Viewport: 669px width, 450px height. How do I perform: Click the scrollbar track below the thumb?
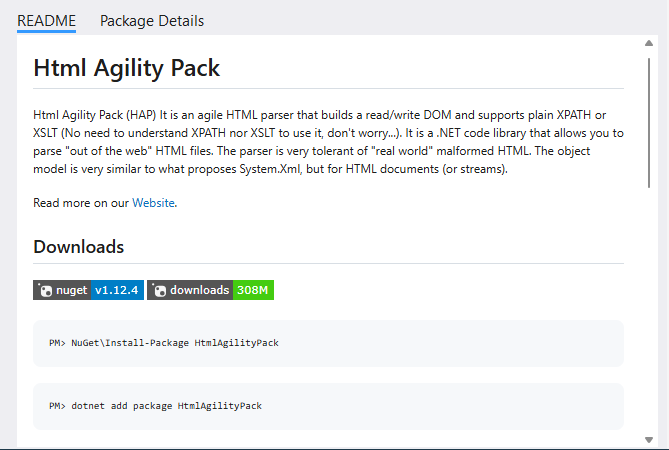[x=649, y=311]
